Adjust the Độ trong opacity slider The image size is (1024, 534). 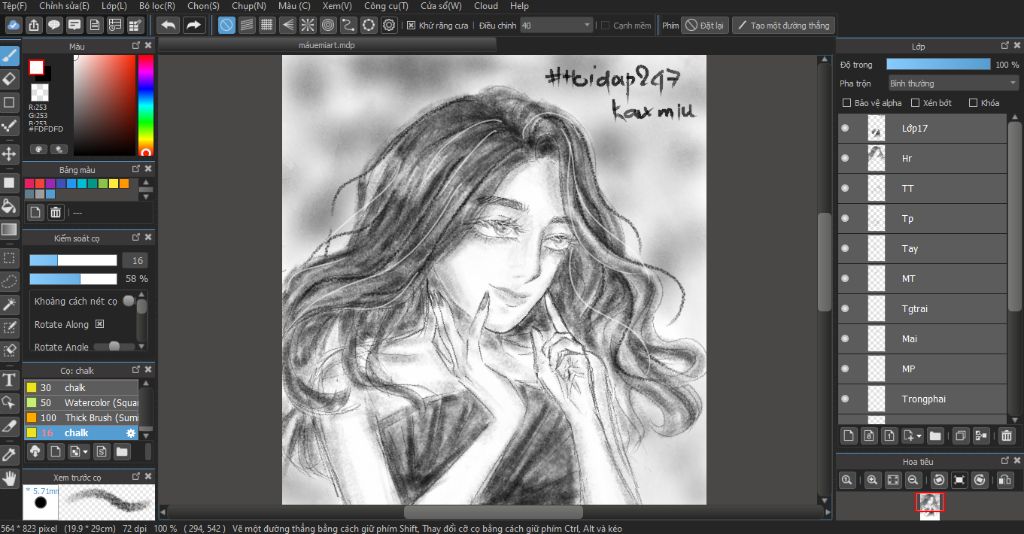938,64
